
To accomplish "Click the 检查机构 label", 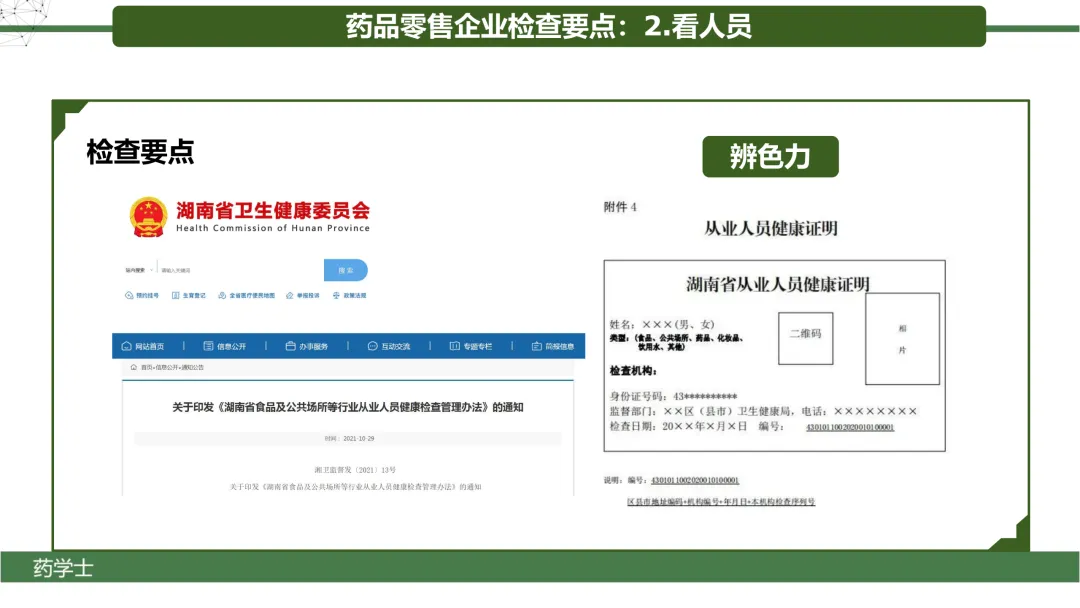I will click(x=633, y=371).
